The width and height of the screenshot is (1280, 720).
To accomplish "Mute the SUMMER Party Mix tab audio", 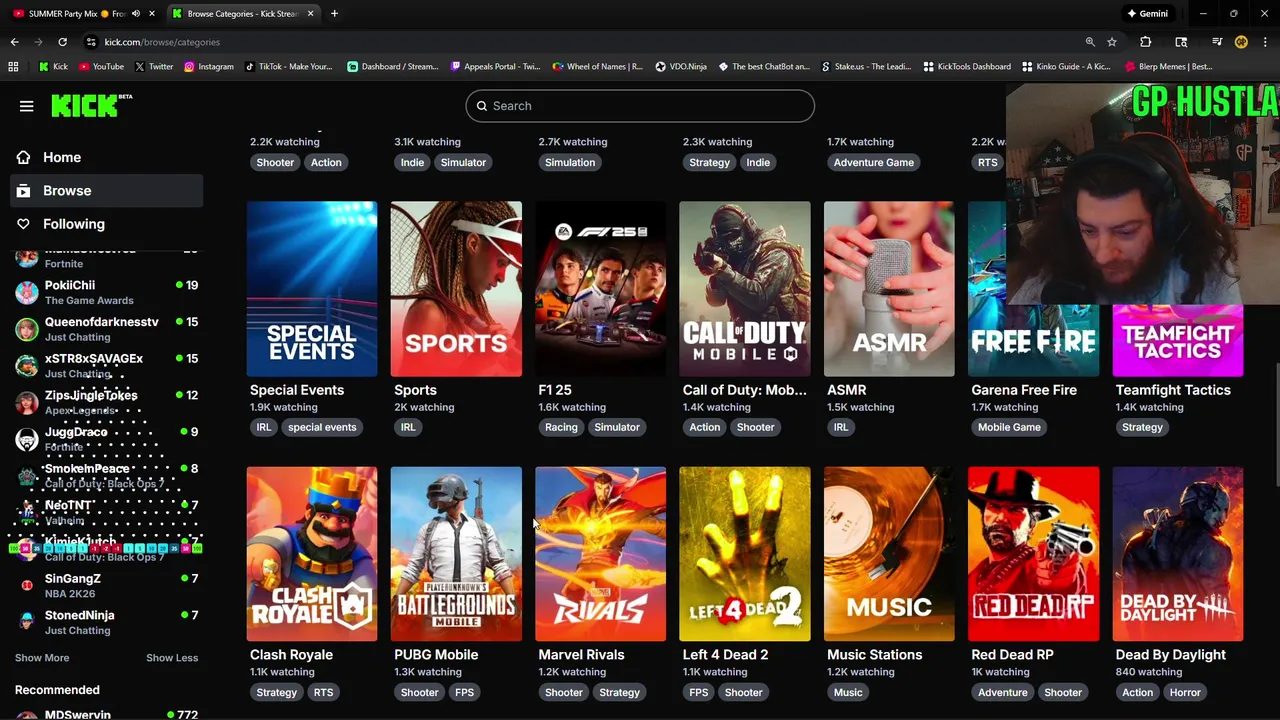I will 136,14.
